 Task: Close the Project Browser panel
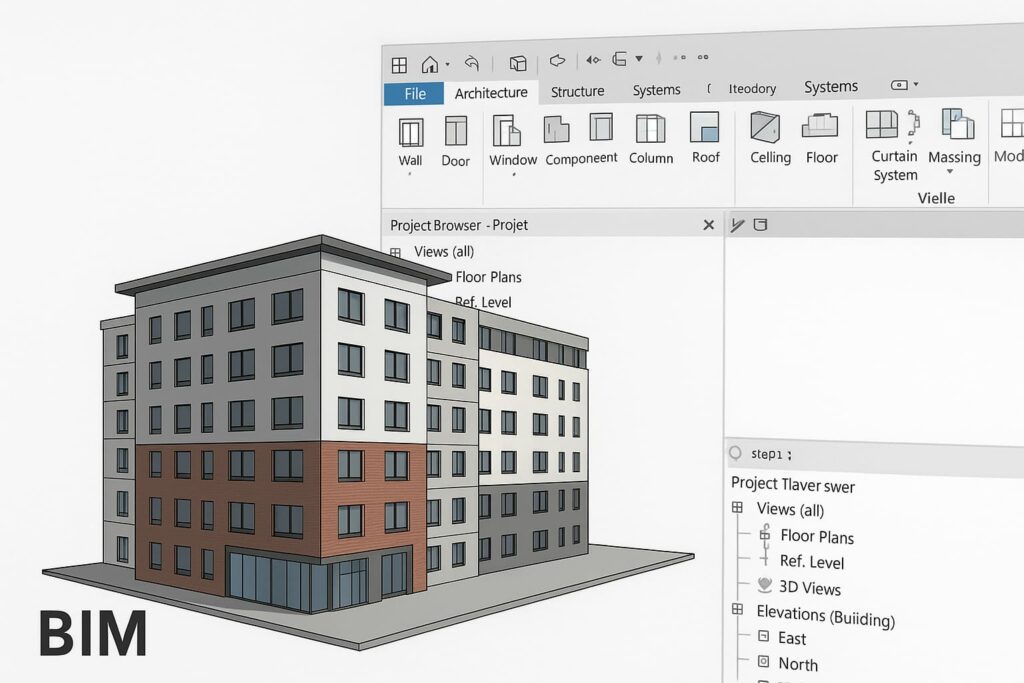pos(709,225)
